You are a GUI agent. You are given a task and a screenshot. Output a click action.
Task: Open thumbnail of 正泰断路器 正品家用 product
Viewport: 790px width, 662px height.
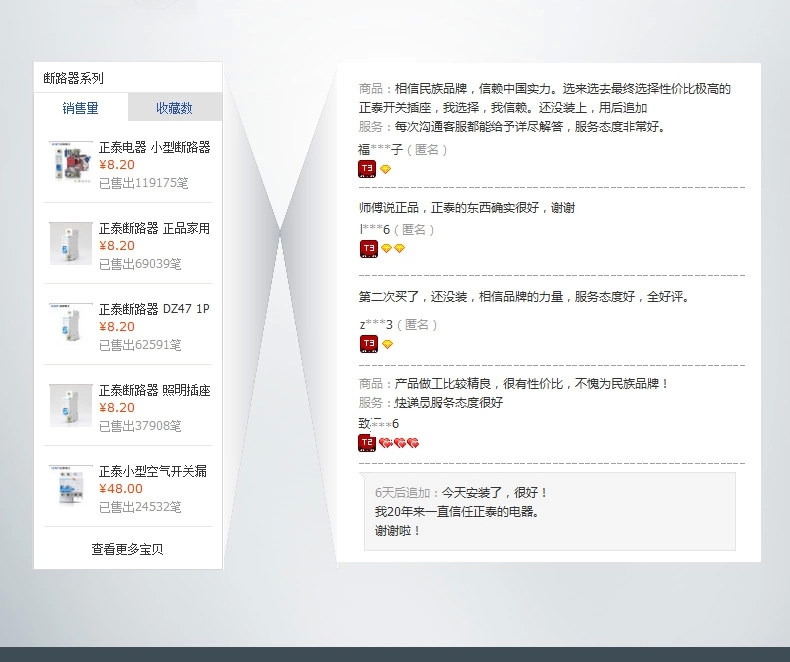tap(71, 243)
